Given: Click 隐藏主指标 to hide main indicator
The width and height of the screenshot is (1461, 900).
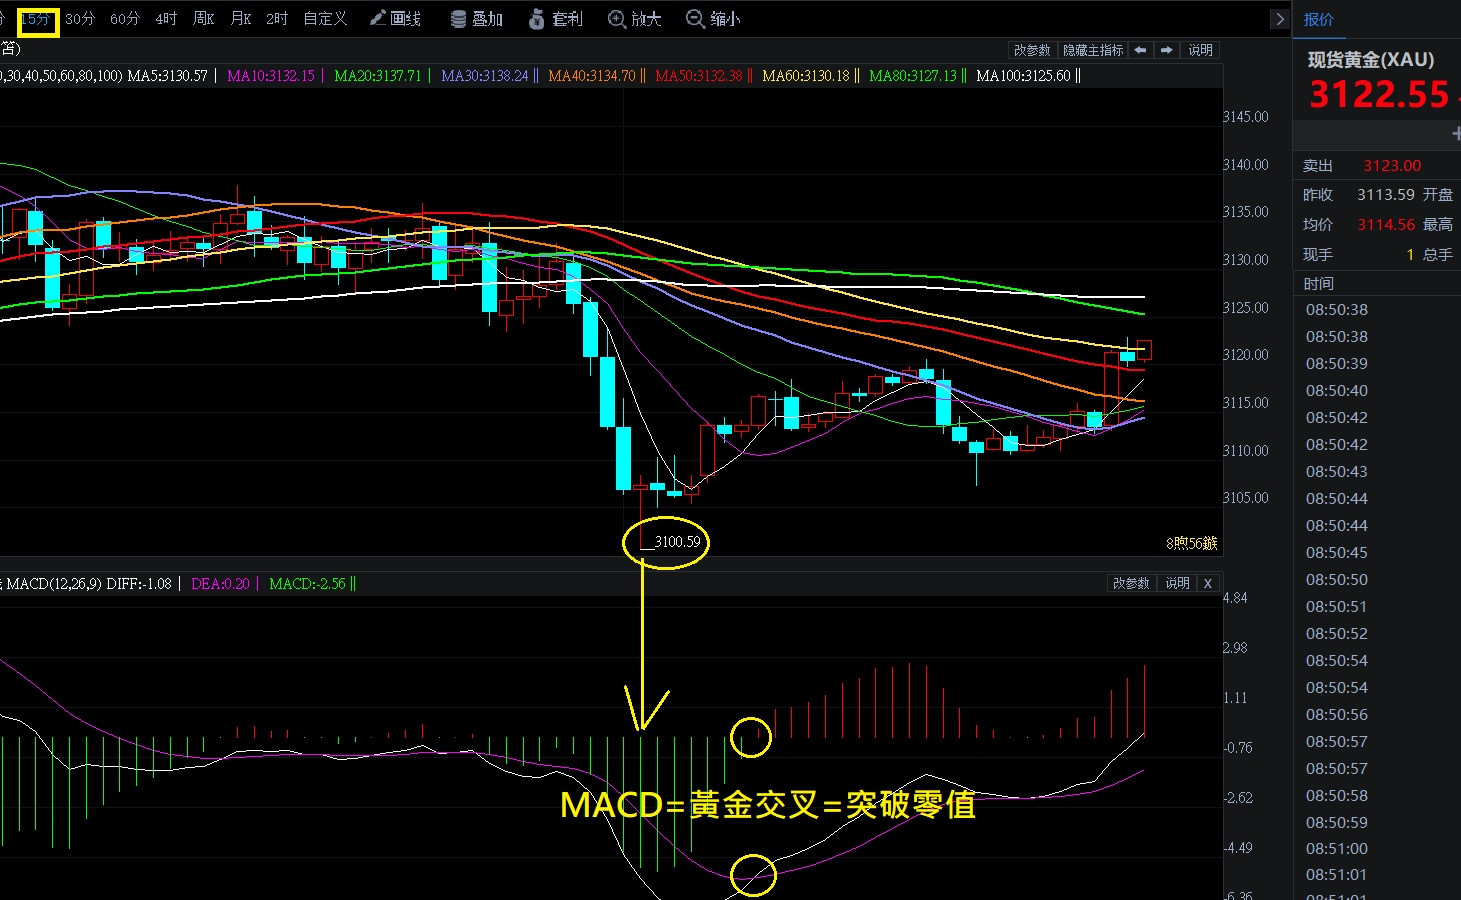Looking at the screenshot, I should pyautogui.click(x=1093, y=50).
